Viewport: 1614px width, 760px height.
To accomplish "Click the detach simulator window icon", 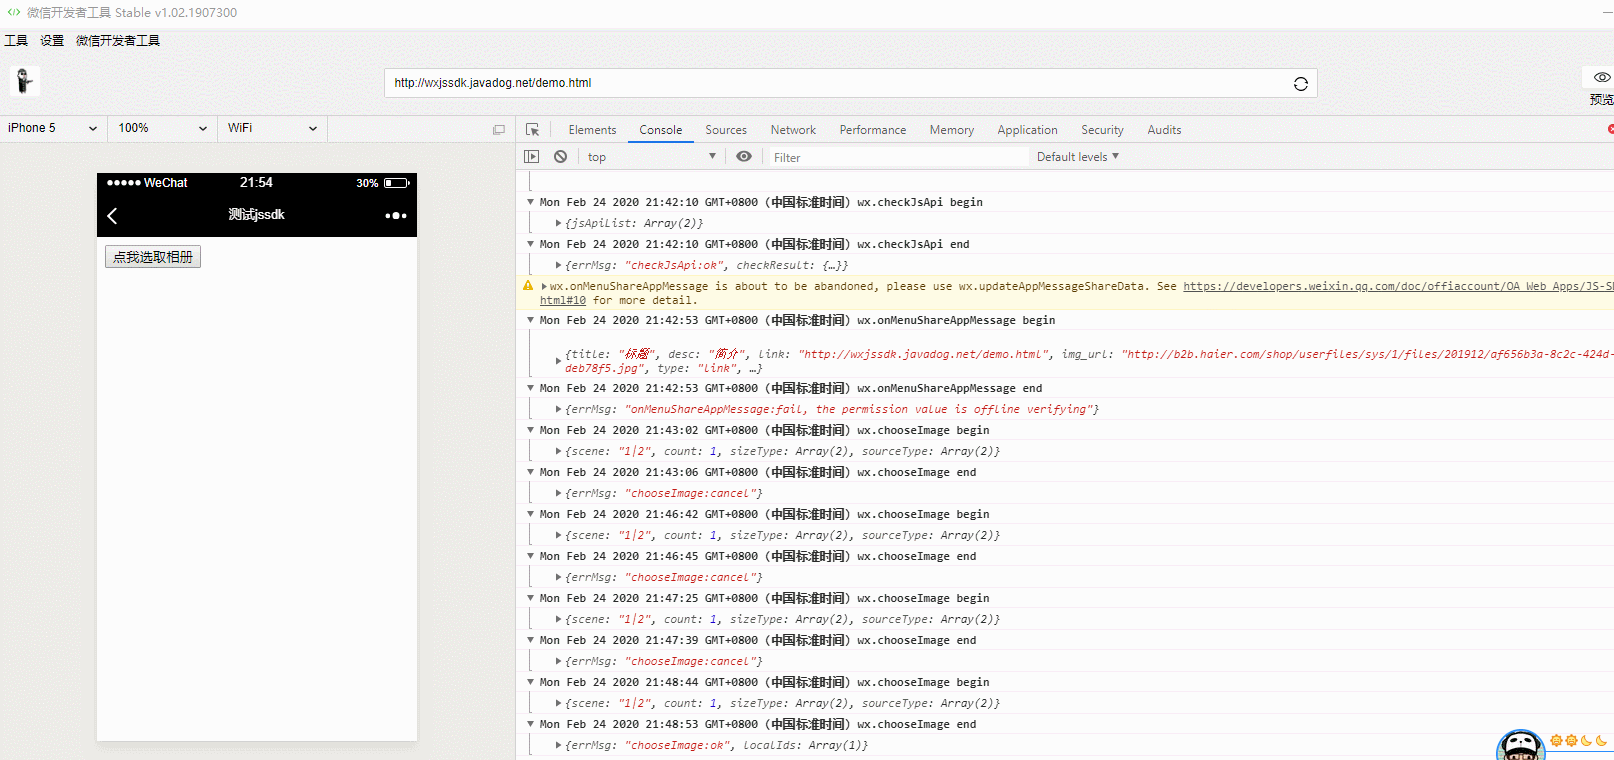I will click(x=499, y=130).
